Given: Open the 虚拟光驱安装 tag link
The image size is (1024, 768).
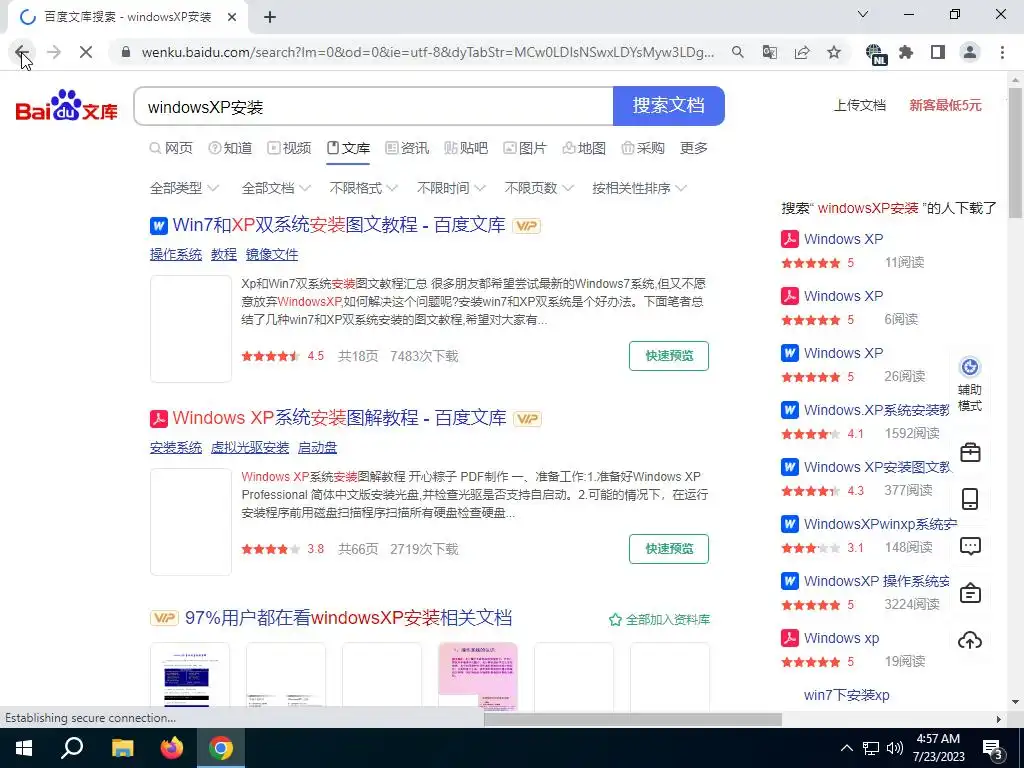Looking at the screenshot, I should point(249,447).
